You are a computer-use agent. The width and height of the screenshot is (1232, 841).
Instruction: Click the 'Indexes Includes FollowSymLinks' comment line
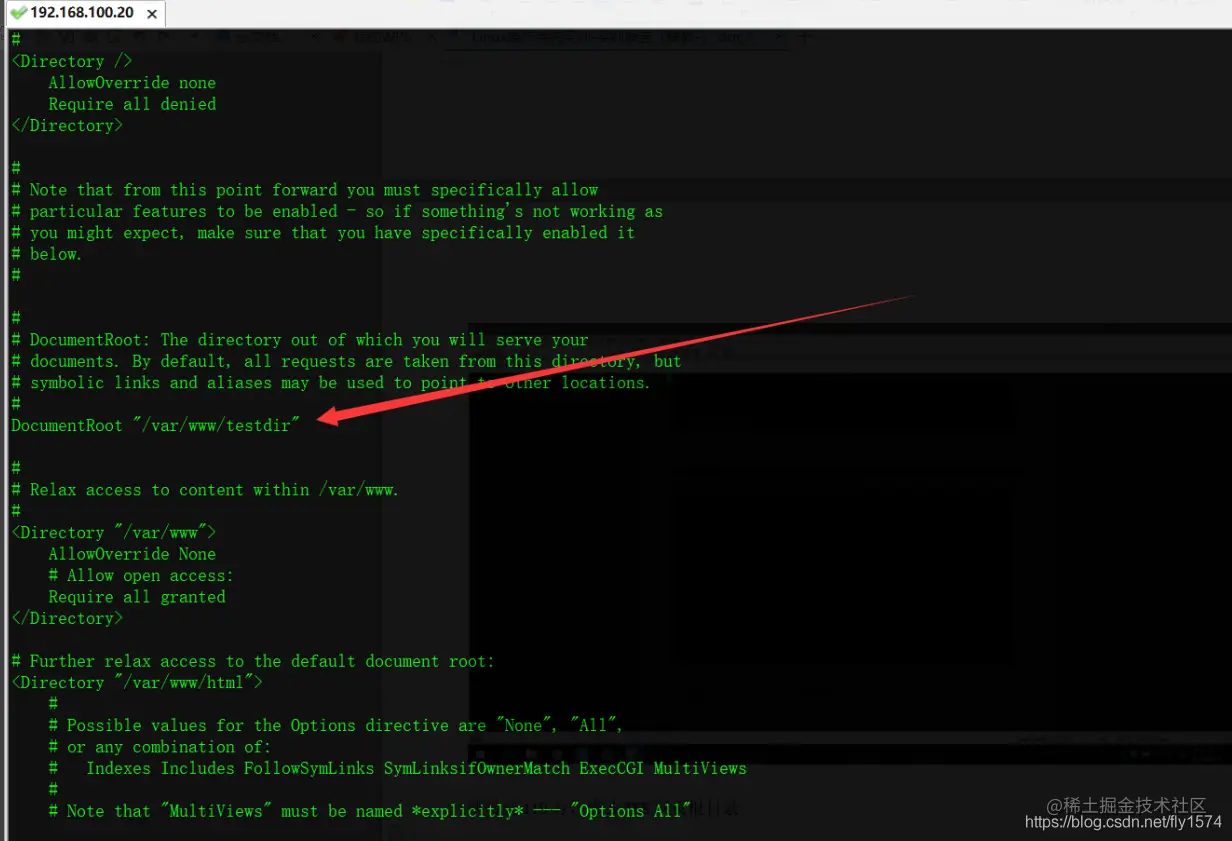point(398,768)
